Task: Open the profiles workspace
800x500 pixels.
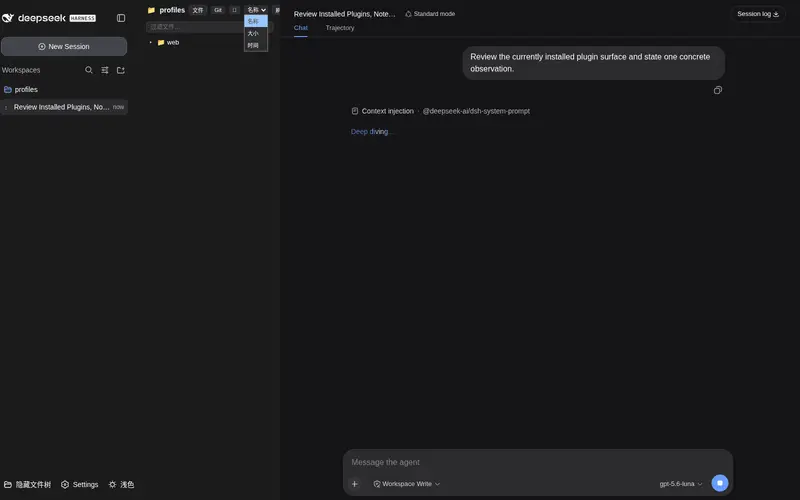Action: pos(21,89)
